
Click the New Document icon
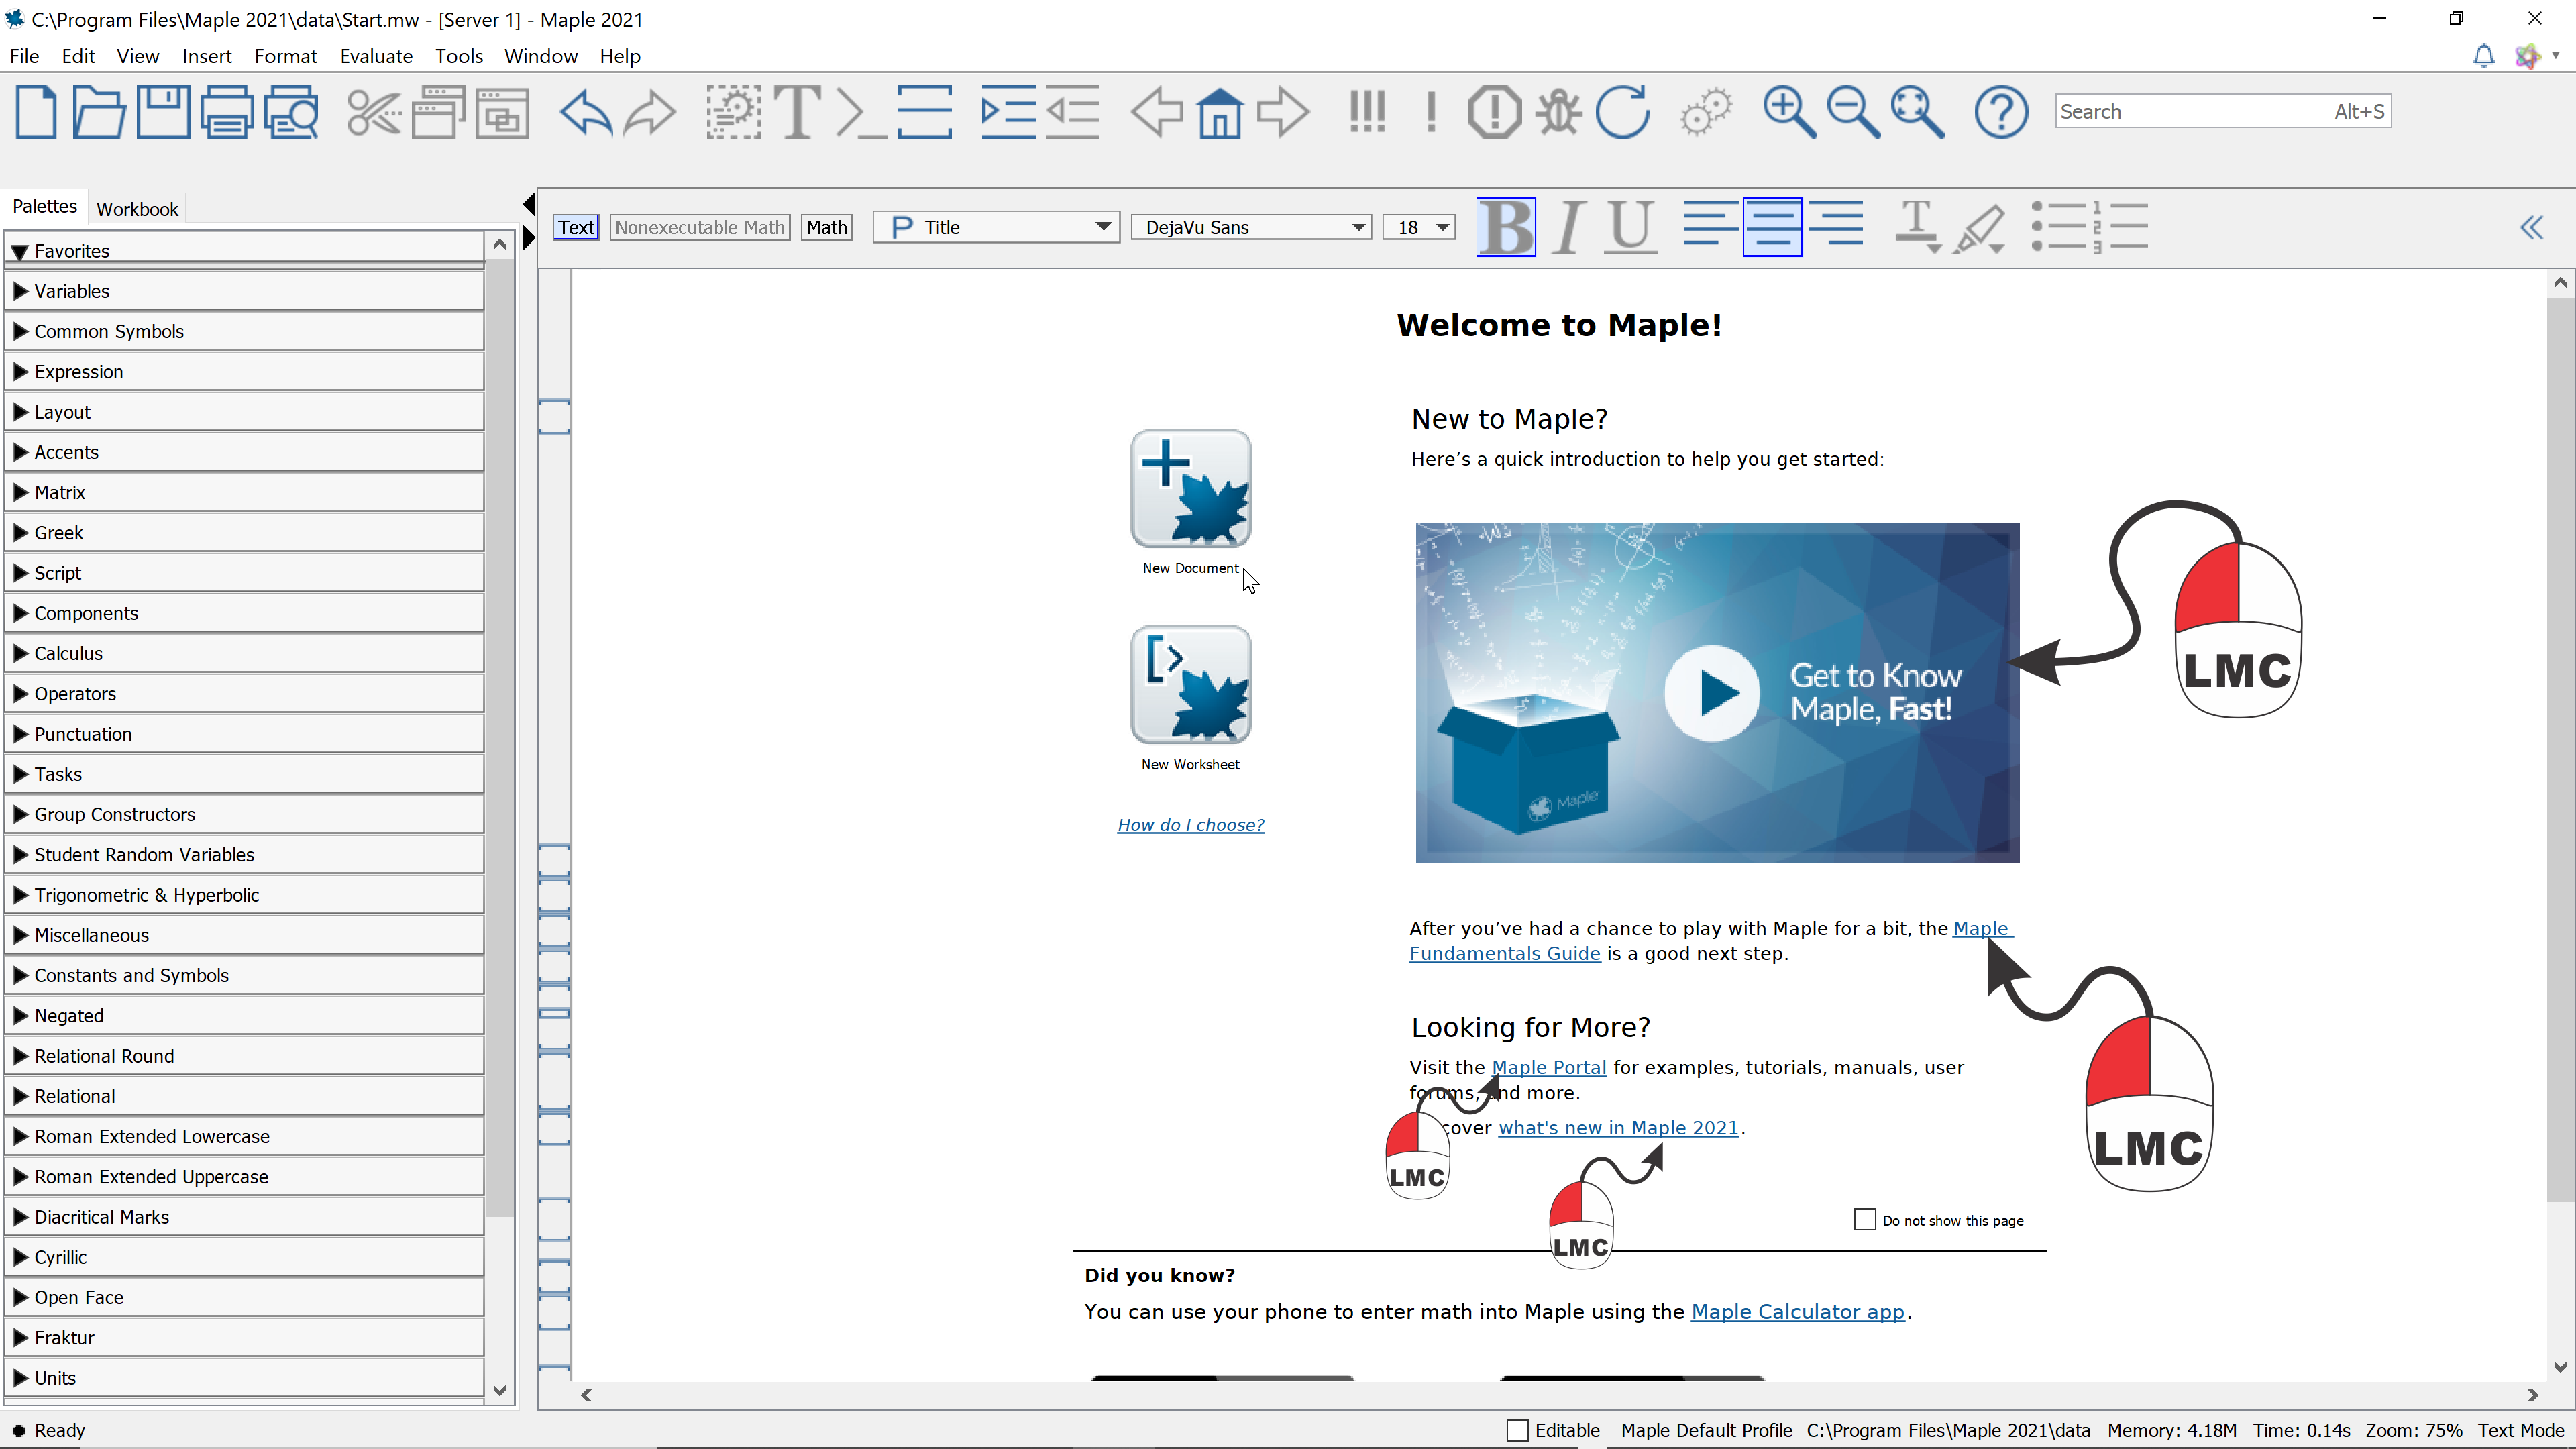1190,489
